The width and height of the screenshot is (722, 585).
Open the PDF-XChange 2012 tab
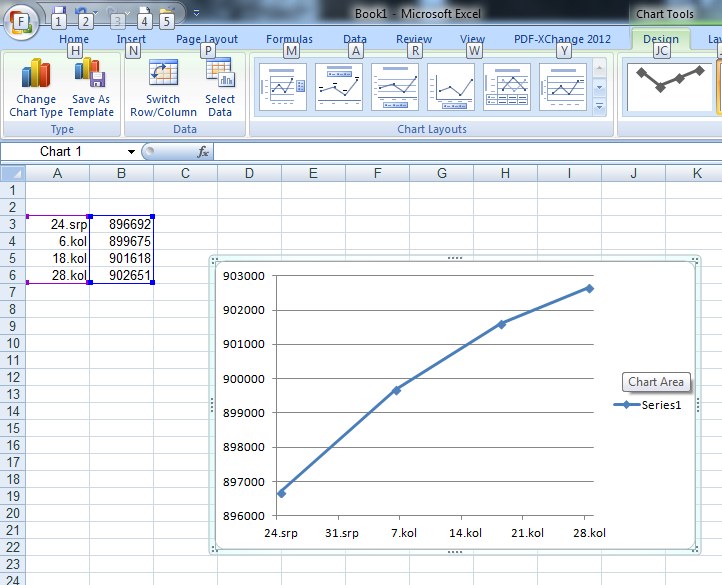coord(562,39)
